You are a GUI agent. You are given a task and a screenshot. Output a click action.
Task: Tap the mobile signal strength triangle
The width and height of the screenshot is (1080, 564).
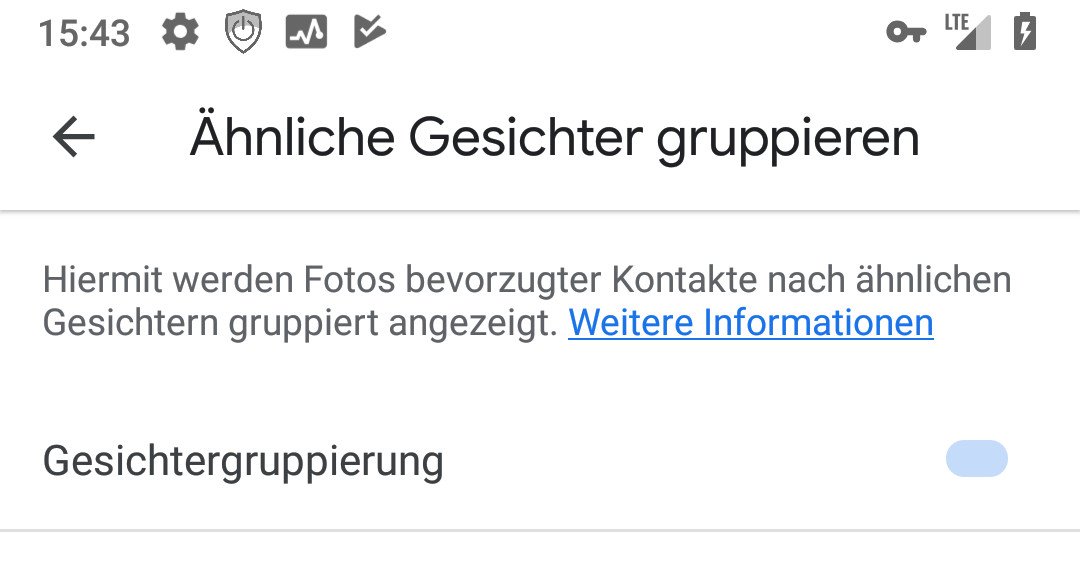pyautogui.click(x=973, y=34)
